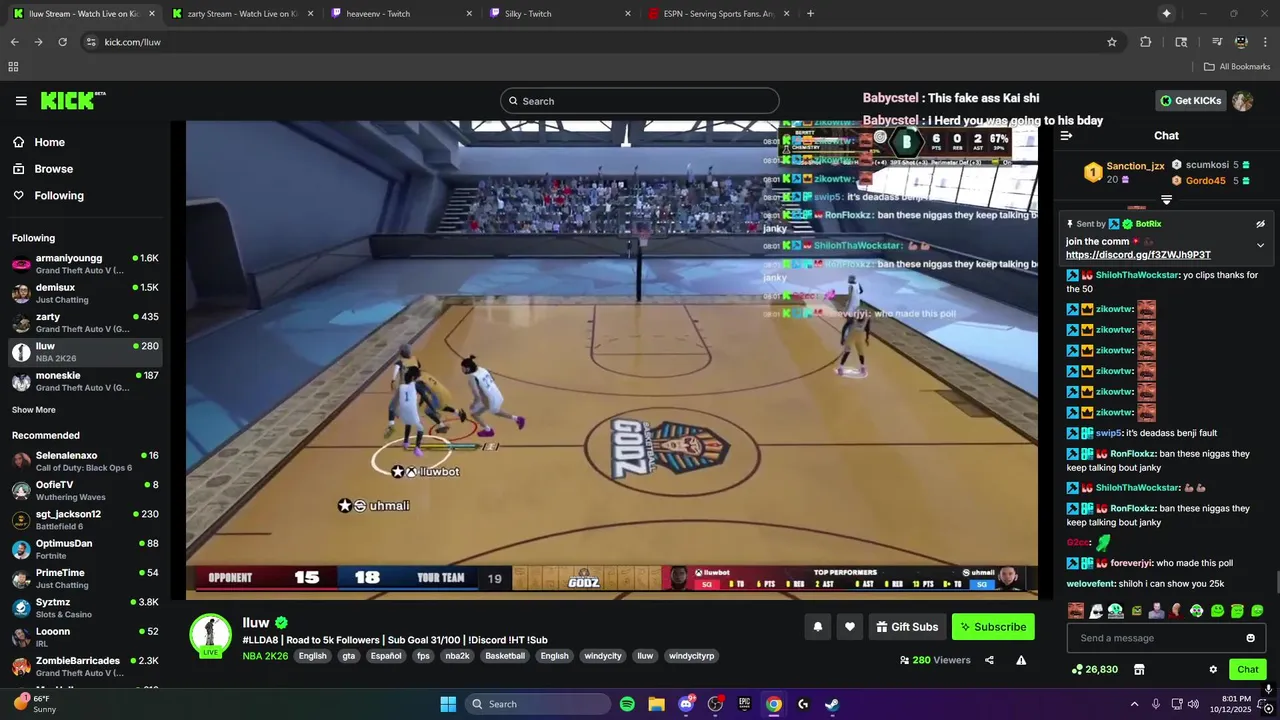The height and width of the screenshot is (720, 1280).
Task: Open File Explorer from the taskbar
Action: [x=656, y=704]
